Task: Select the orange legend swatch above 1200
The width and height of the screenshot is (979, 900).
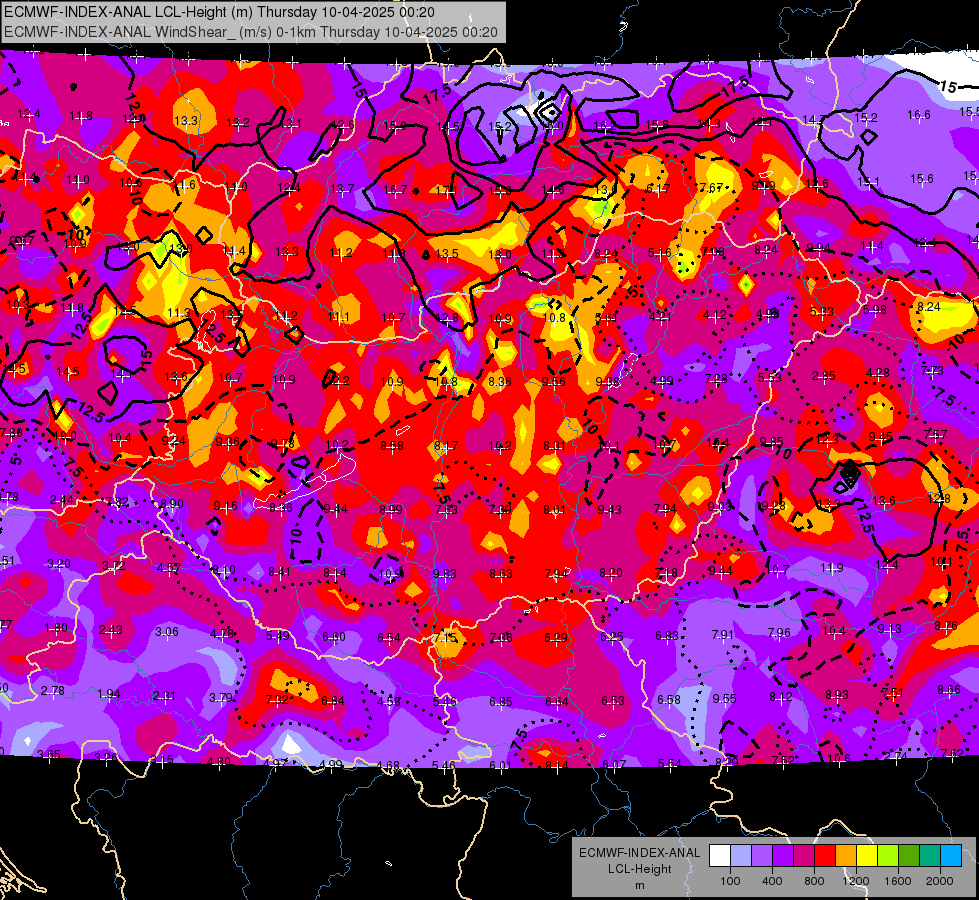Action: coord(846,856)
